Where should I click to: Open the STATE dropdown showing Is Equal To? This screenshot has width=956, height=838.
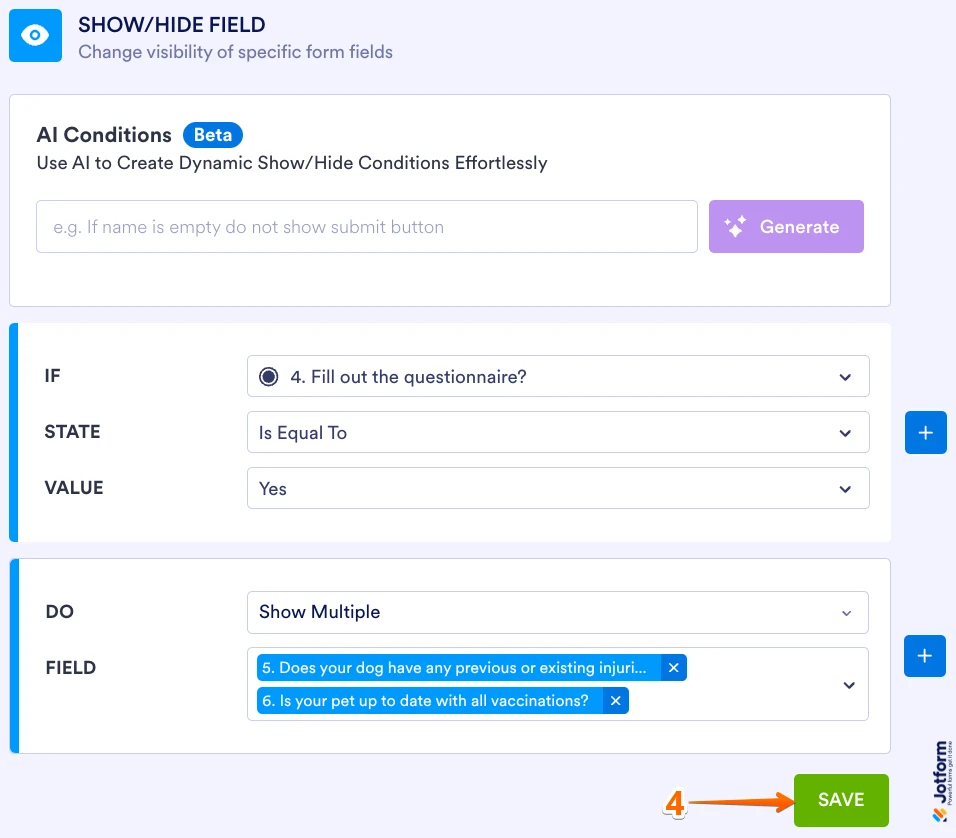(x=557, y=432)
